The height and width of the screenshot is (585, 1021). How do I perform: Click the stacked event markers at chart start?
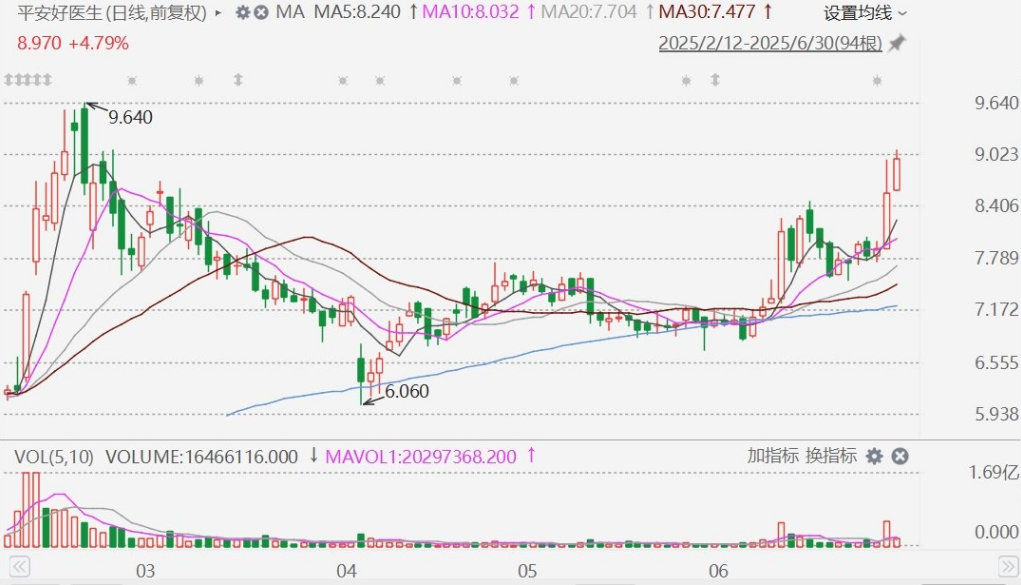pyautogui.click(x=27, y=80)
